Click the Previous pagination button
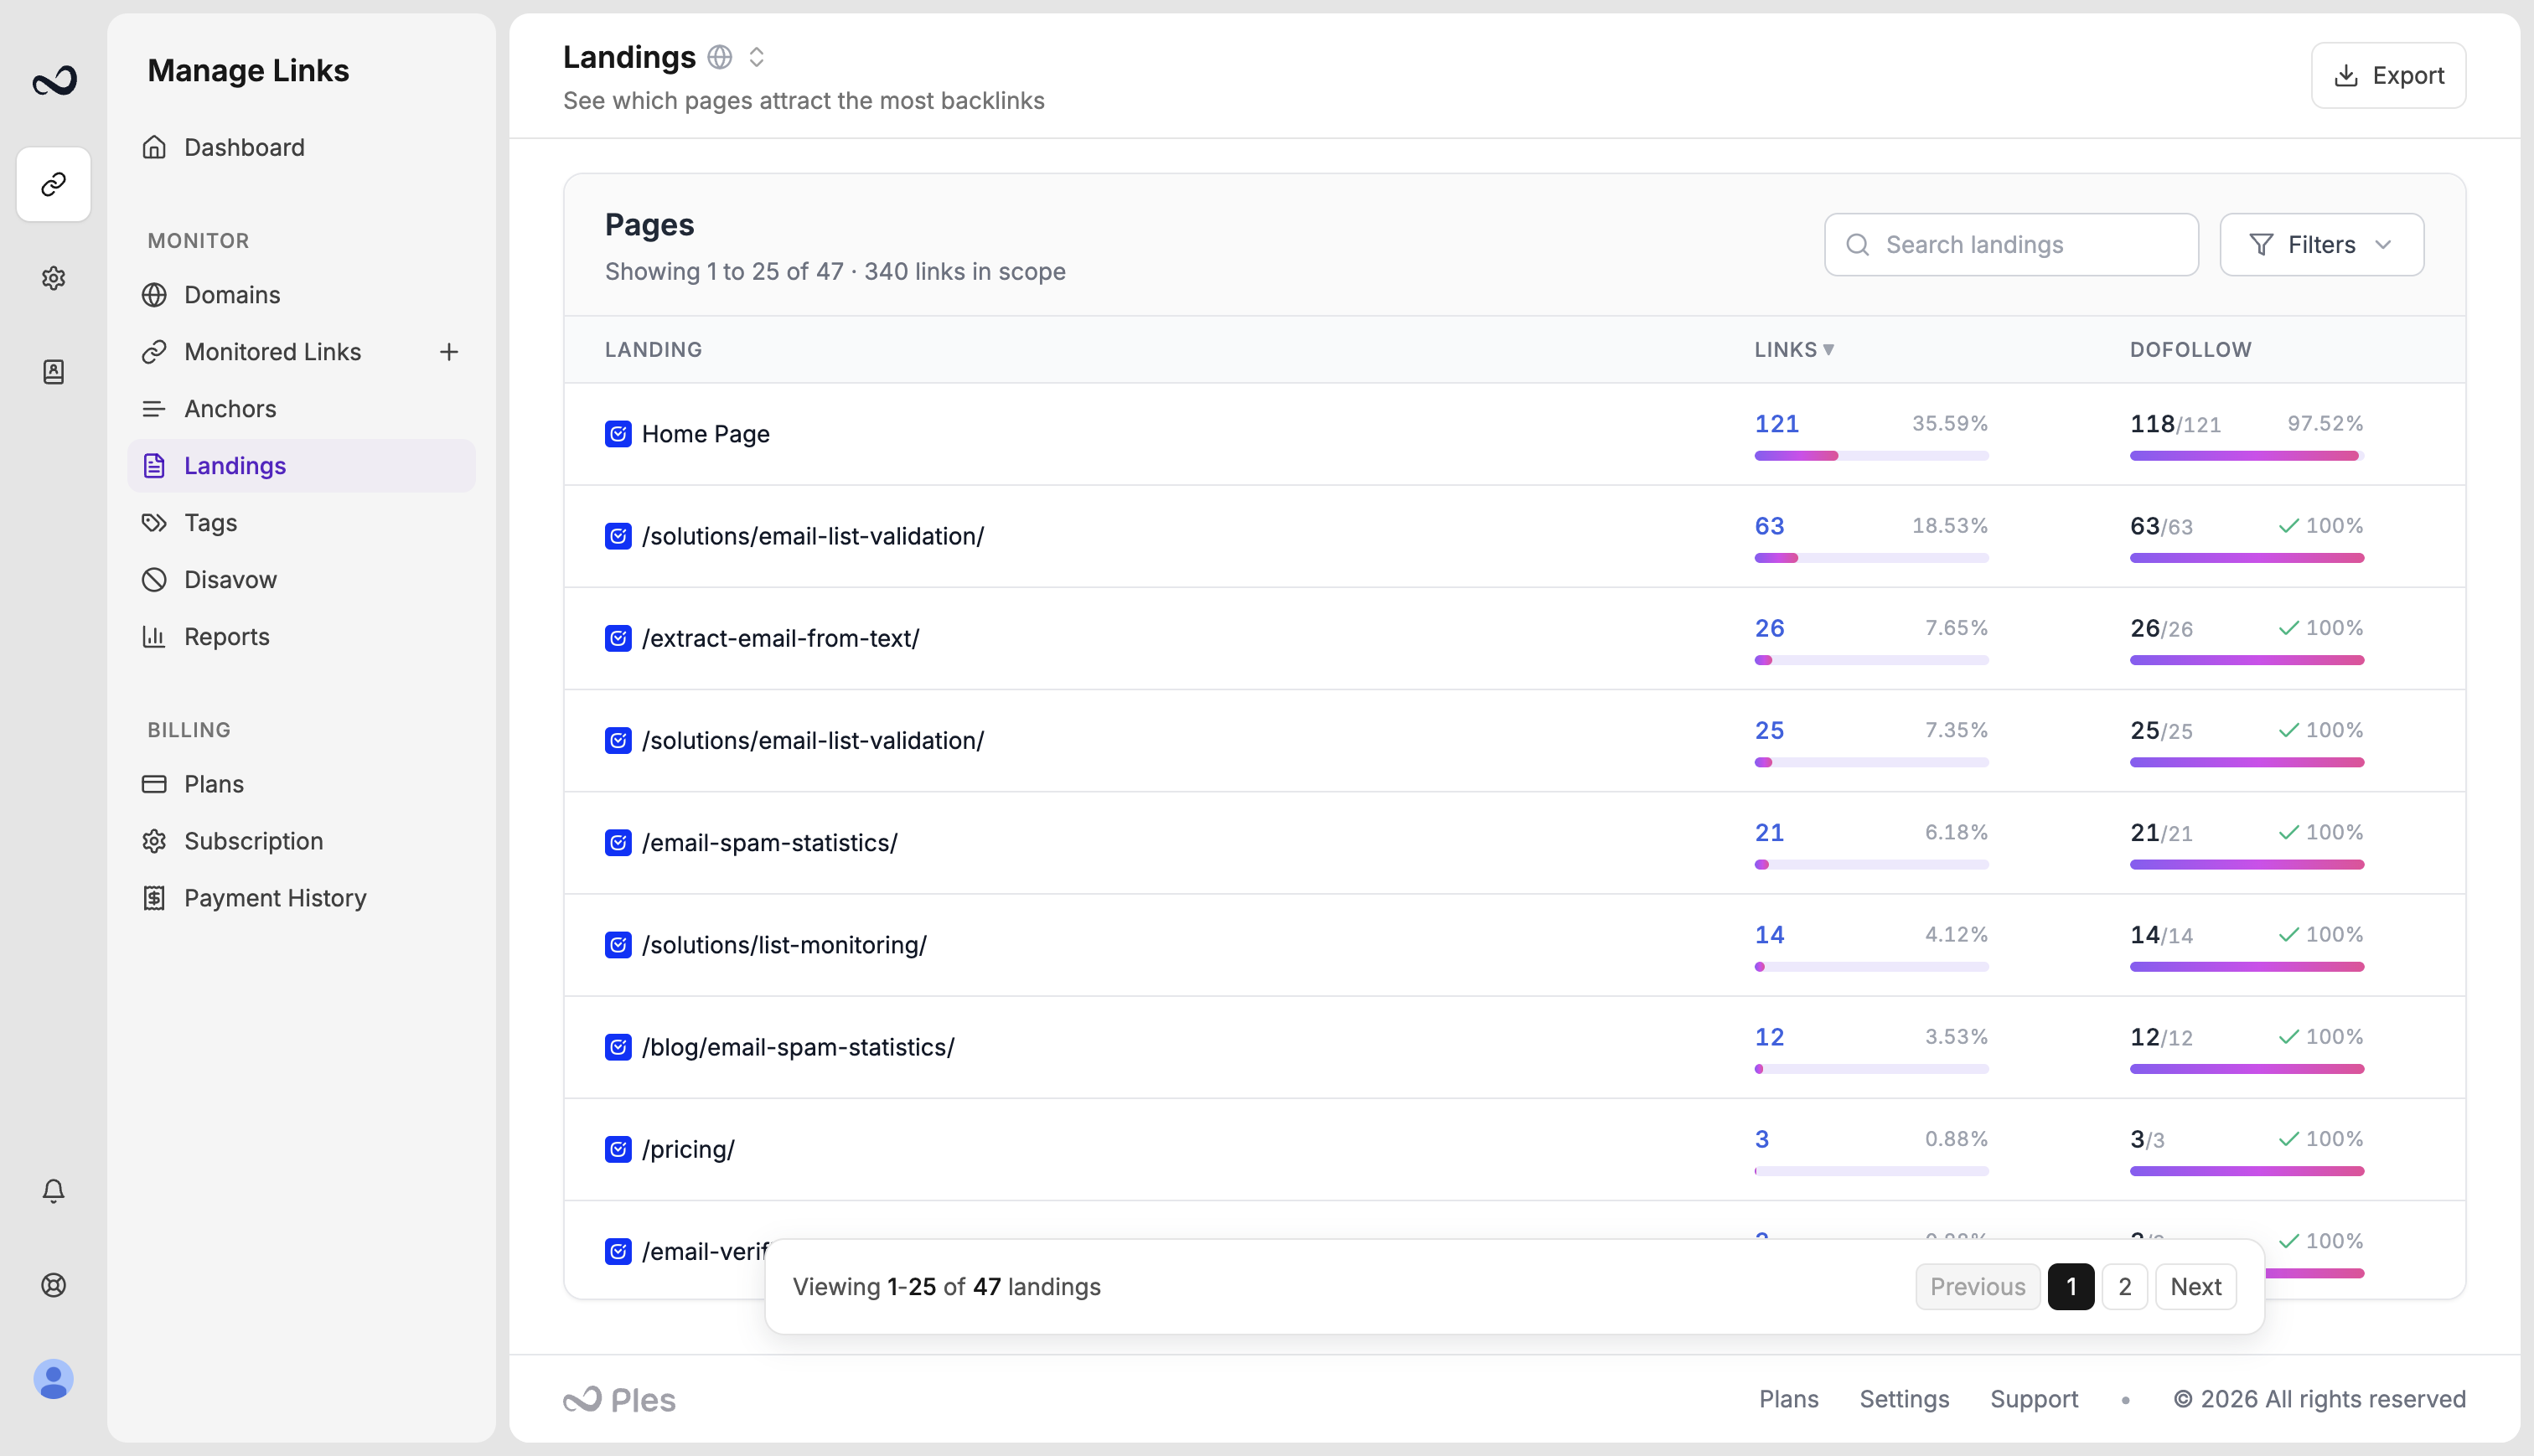The height and width of the screenshot is (1456, 2534). (1977, 1287)
